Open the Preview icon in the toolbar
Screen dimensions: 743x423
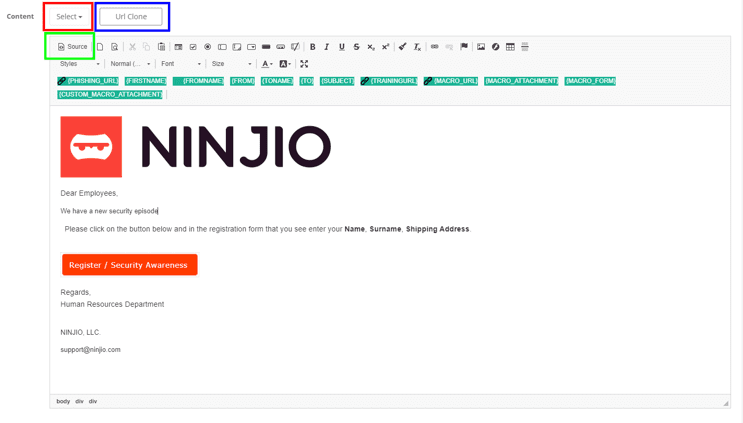pyautogui.click(x=114, y=46)
